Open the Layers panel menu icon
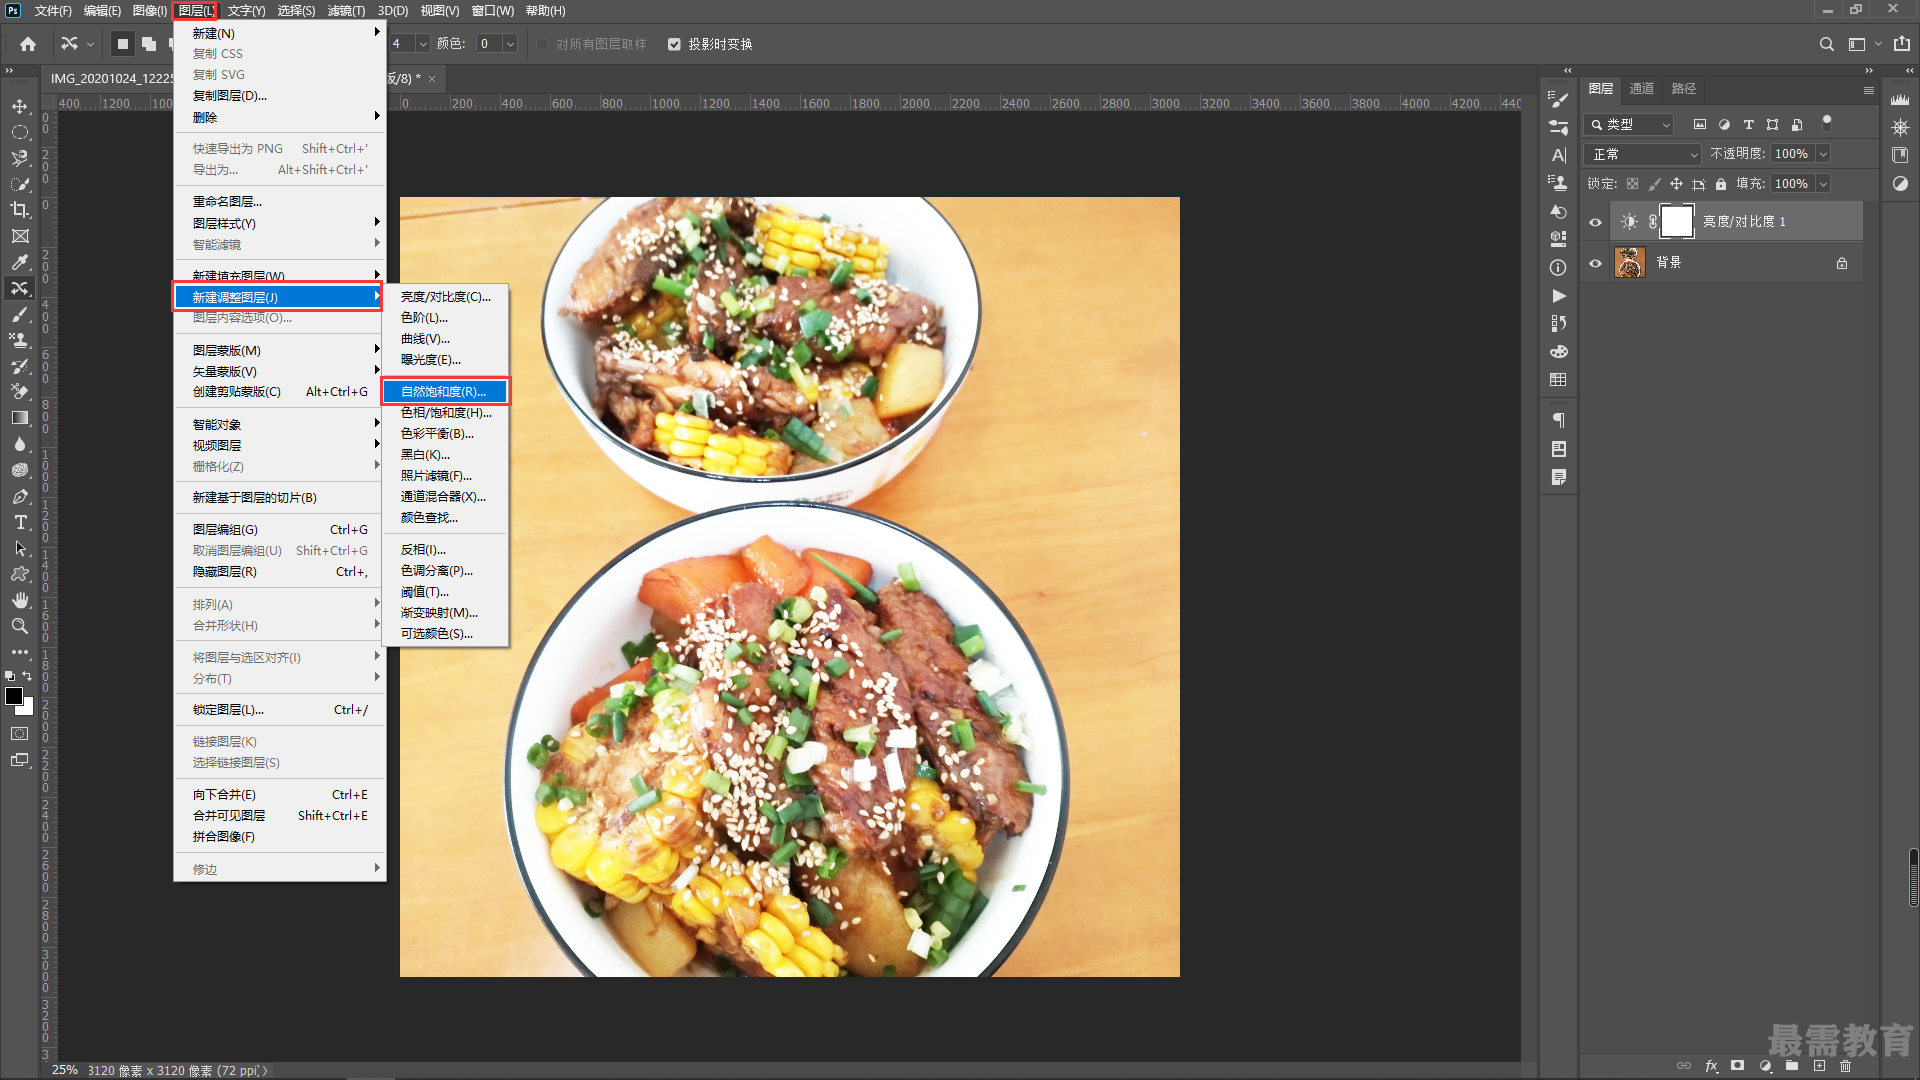This screenshot has height=1080, width=1920. (x=1868, y=90)
